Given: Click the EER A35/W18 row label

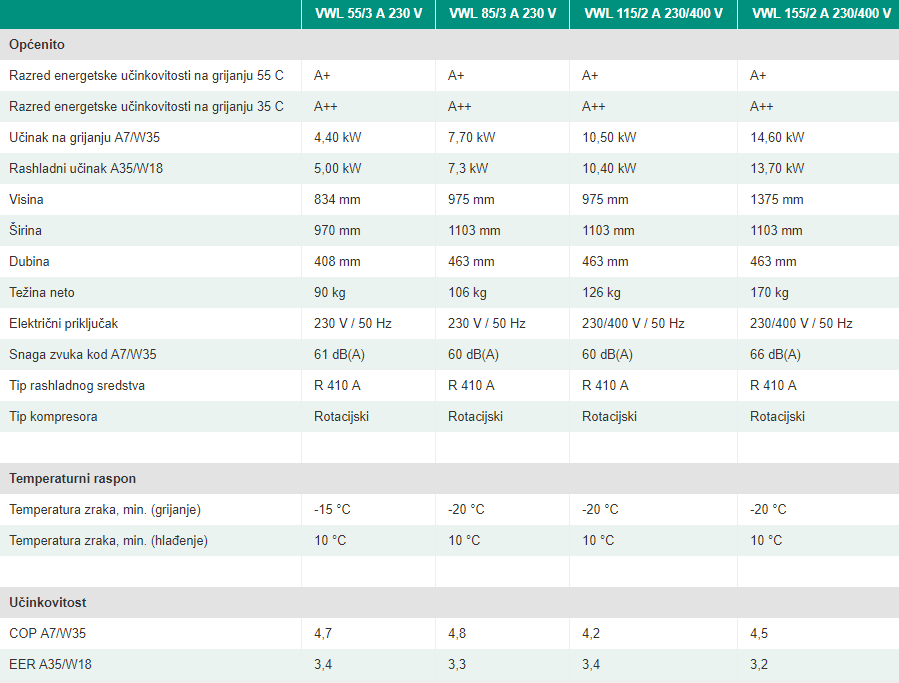Looking at the screenshot, I should pyautogui.click(x=50, y=665).
